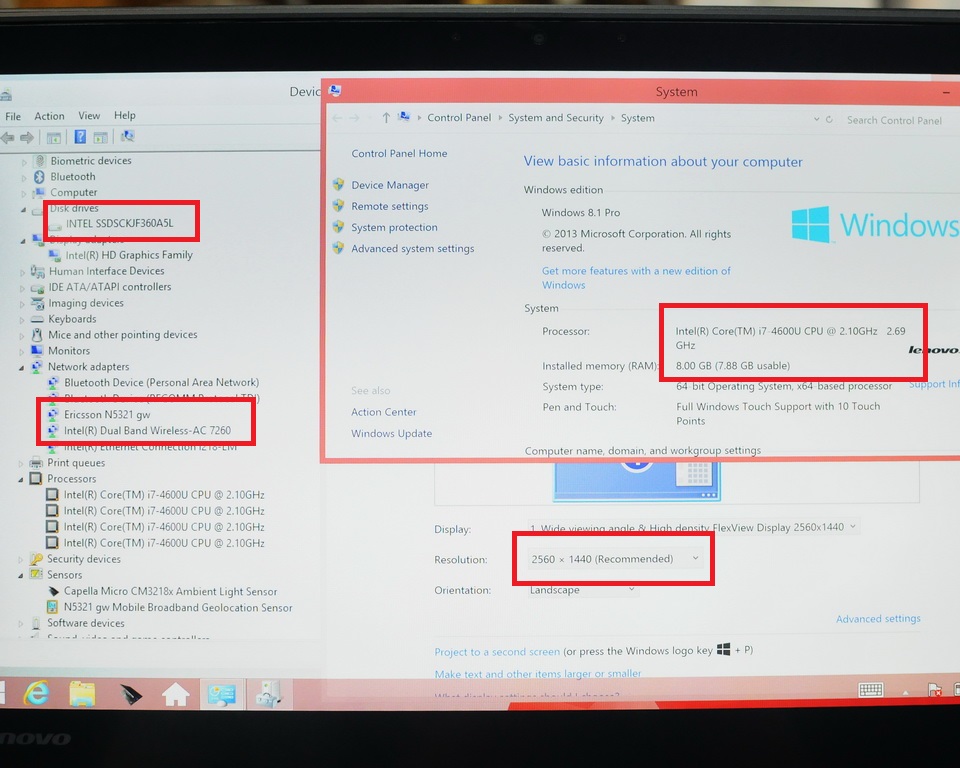Open the Display selection dropdown
Screen dimensions: 960x768
693,527
